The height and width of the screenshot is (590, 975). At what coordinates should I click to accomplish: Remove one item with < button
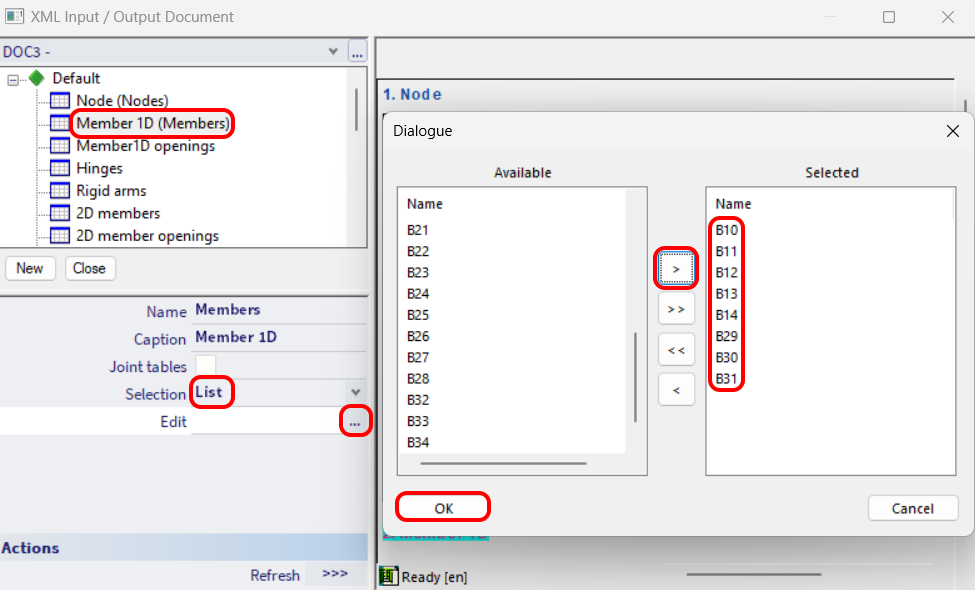[x=676, y=390]
